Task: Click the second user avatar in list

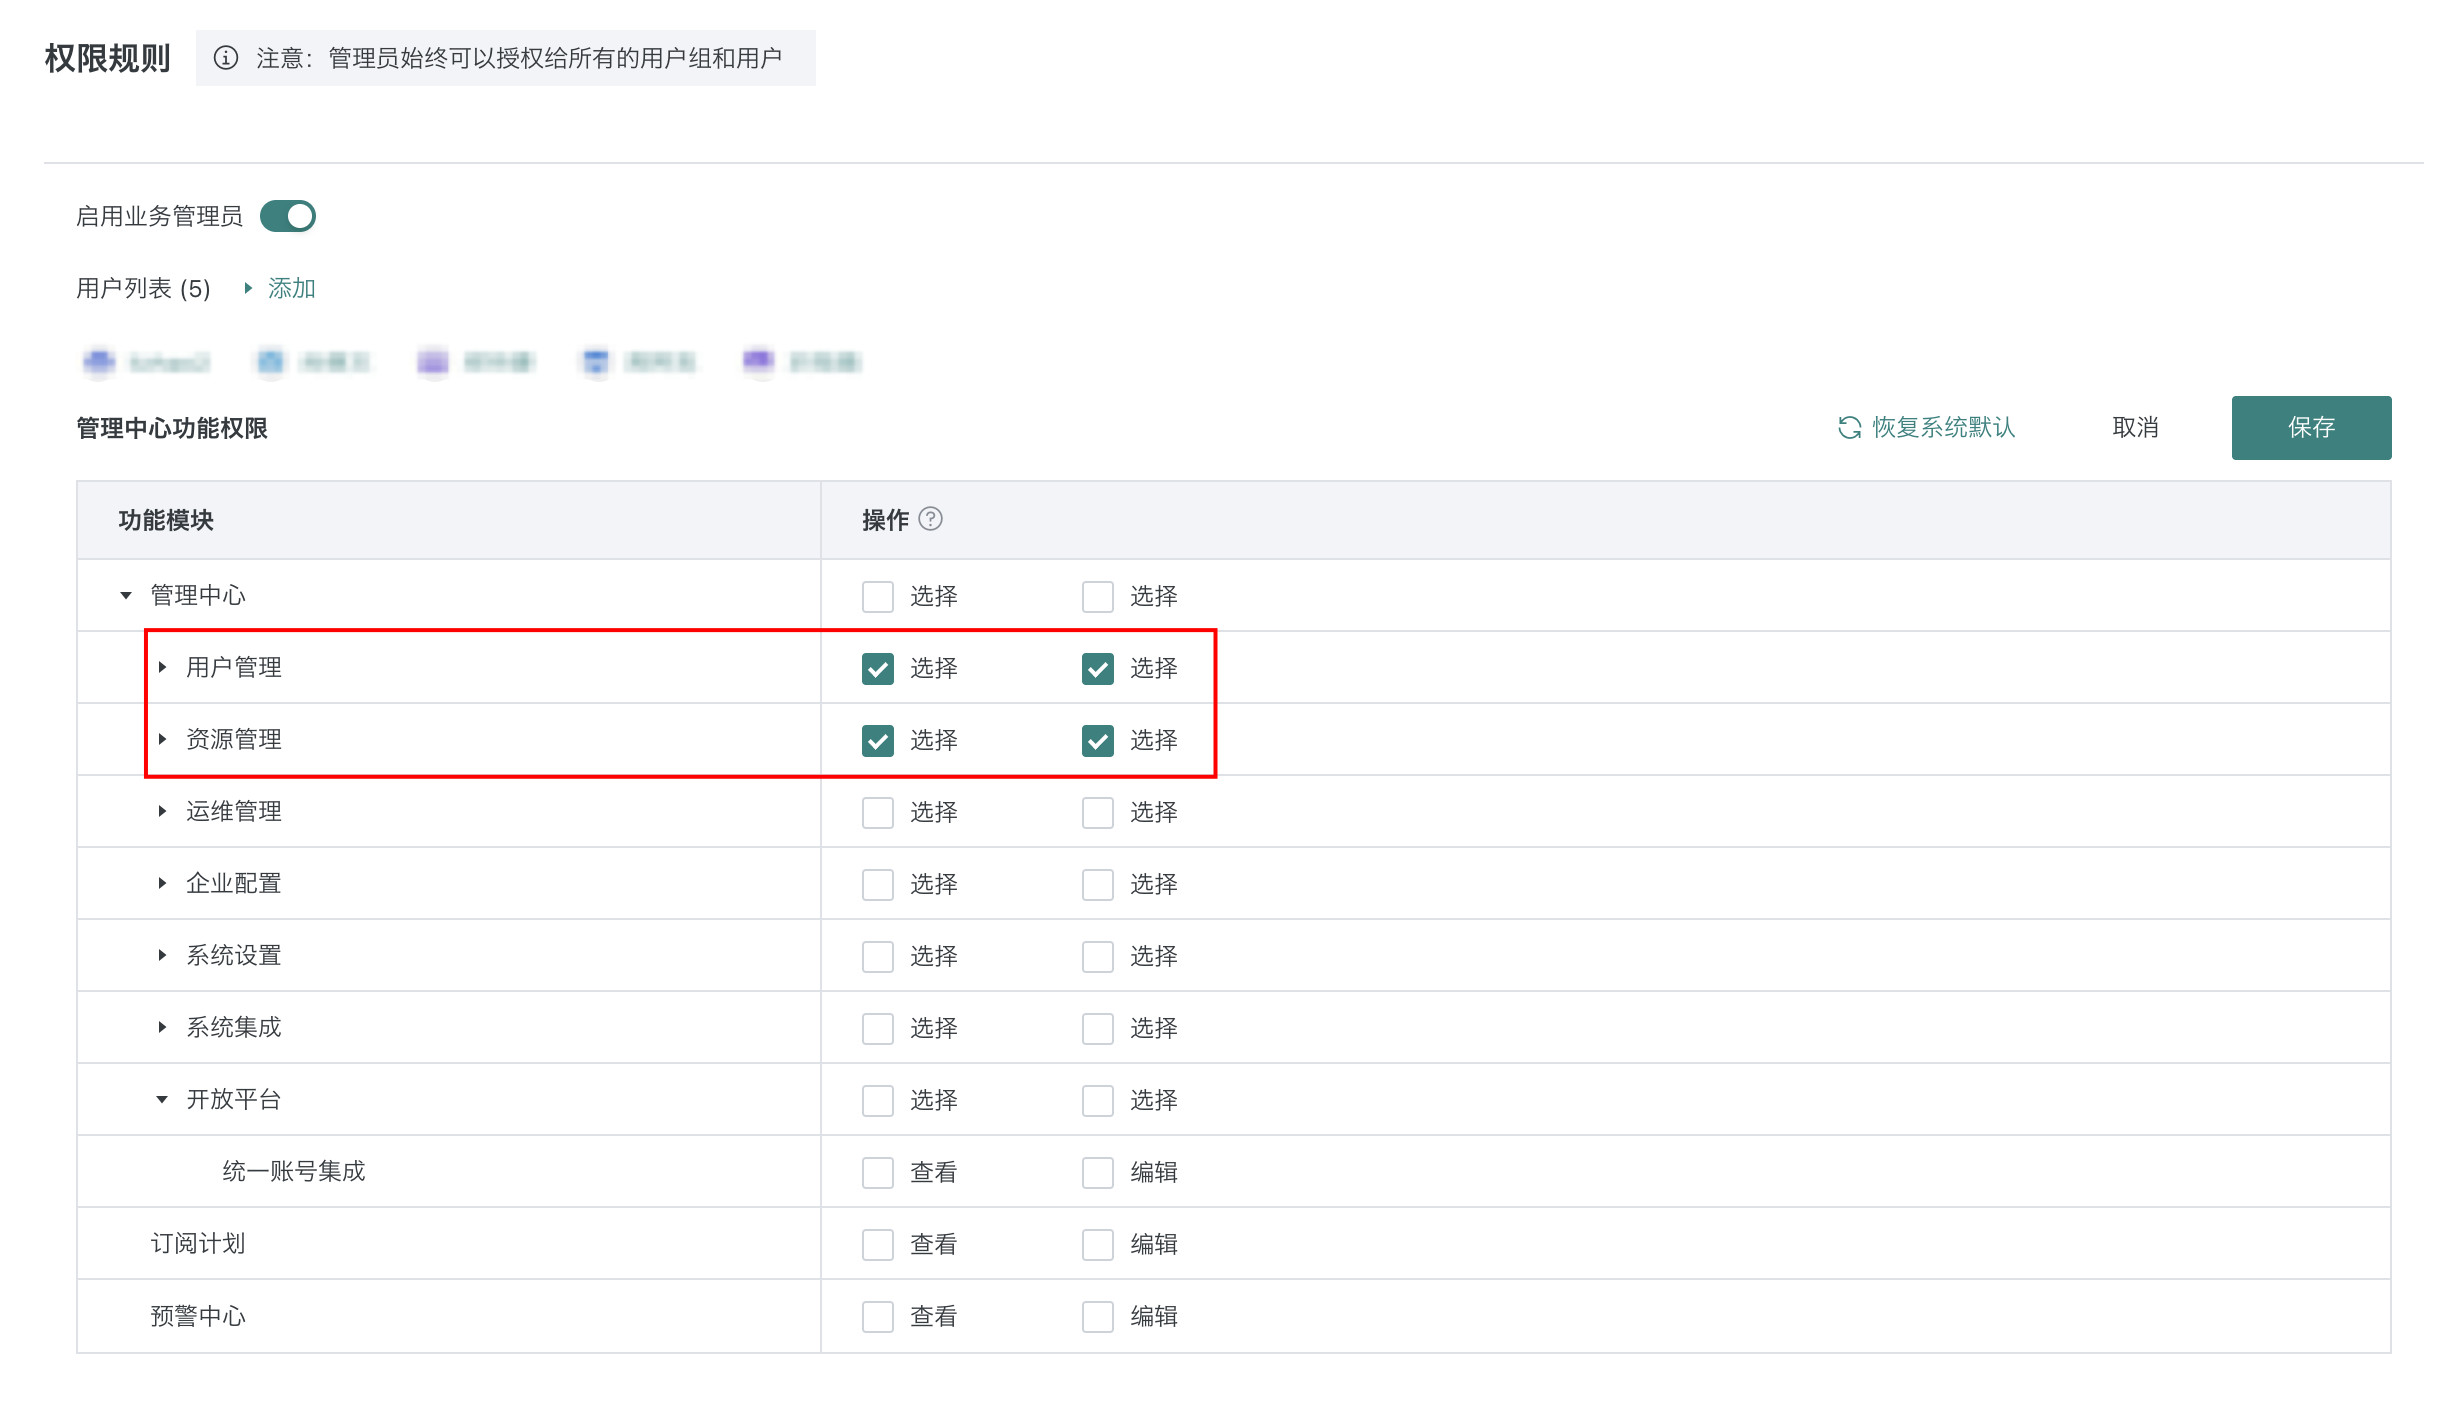Action: coord(270,362)
